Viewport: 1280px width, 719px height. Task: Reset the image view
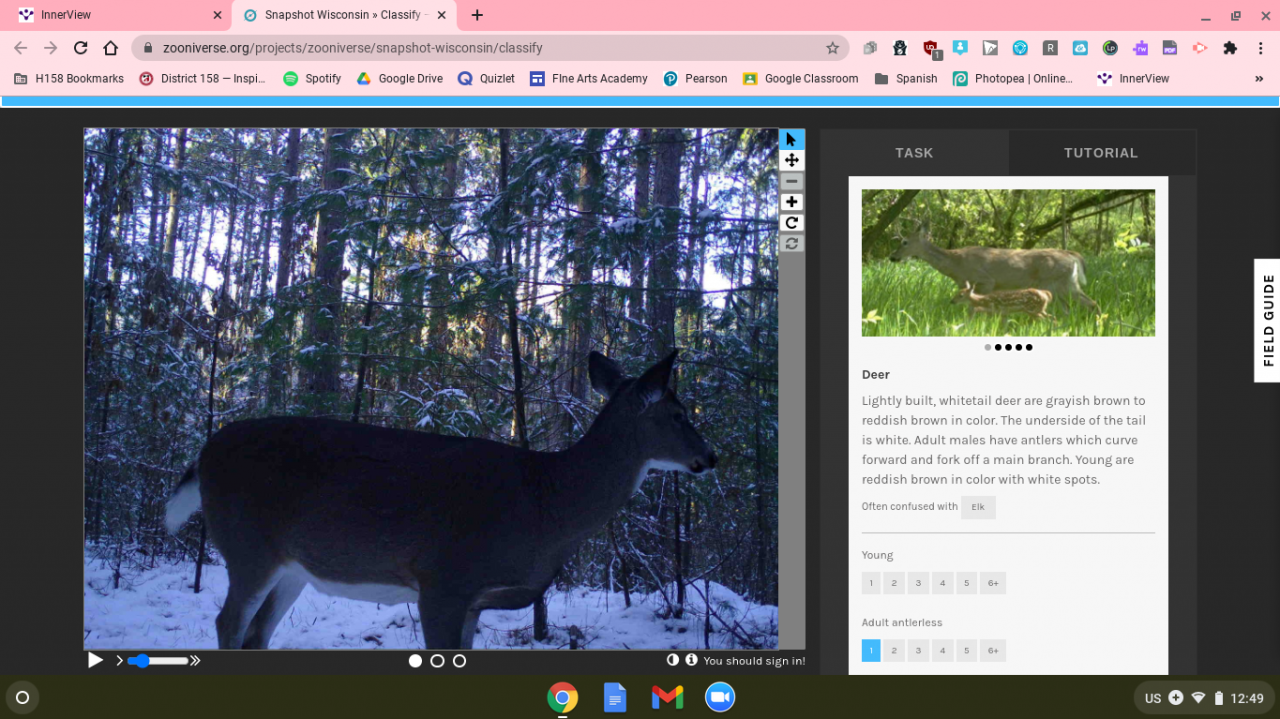[x=791, y=243]
